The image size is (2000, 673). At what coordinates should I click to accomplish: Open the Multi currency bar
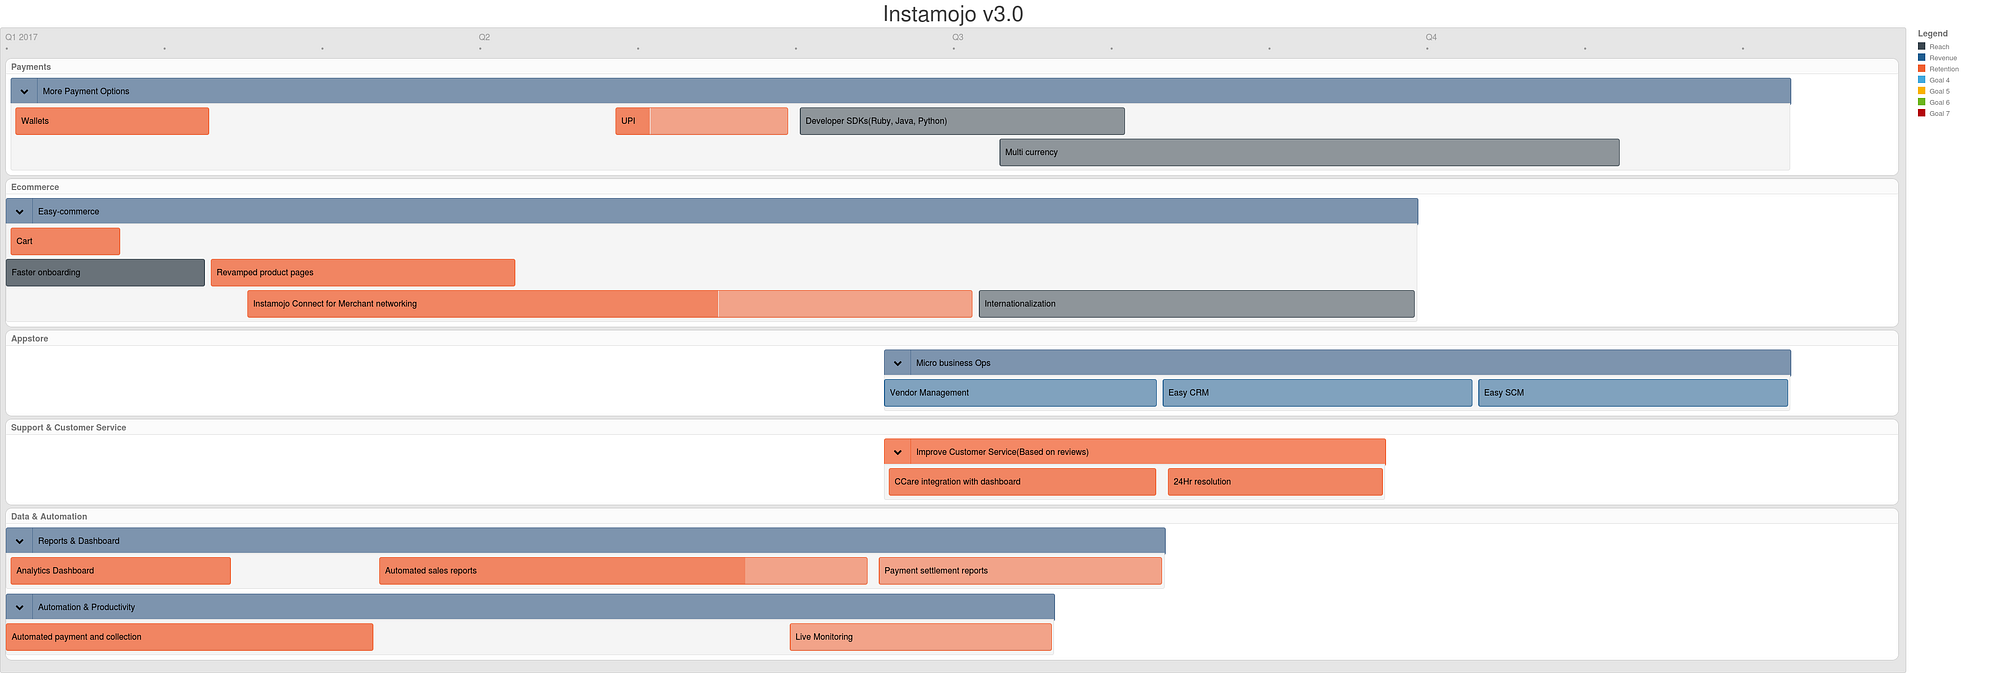click(1309, 152)
